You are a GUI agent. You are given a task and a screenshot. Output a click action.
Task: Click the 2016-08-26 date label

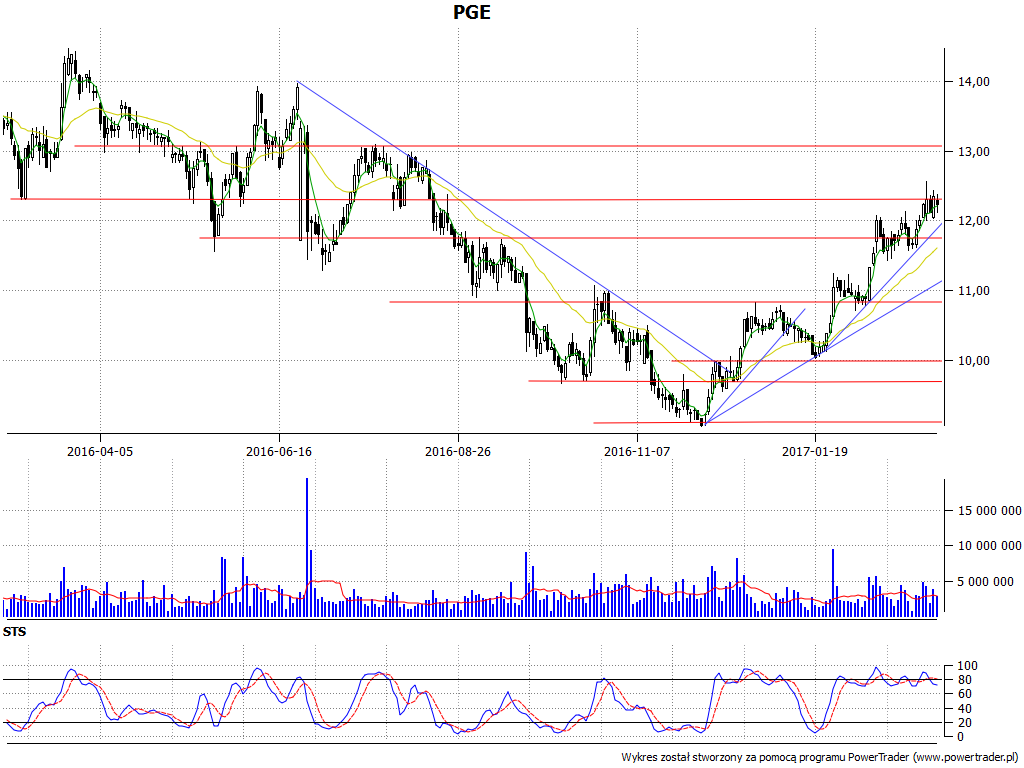[458, 451]
